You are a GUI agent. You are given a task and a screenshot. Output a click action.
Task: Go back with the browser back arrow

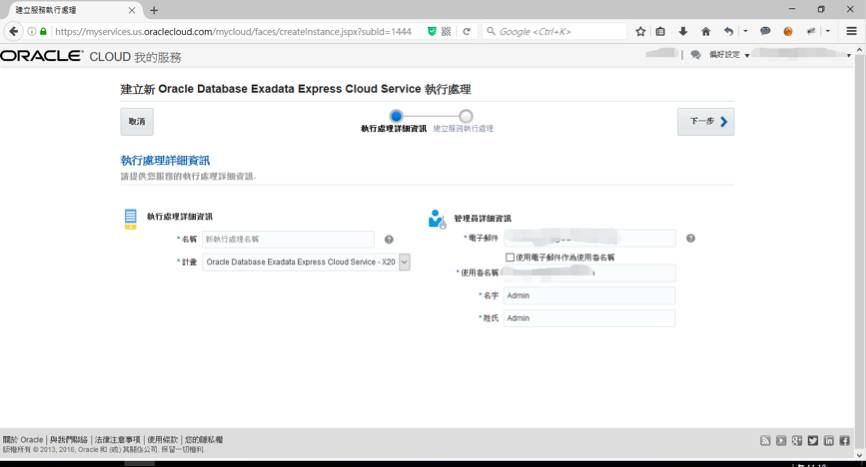point(13,31)
